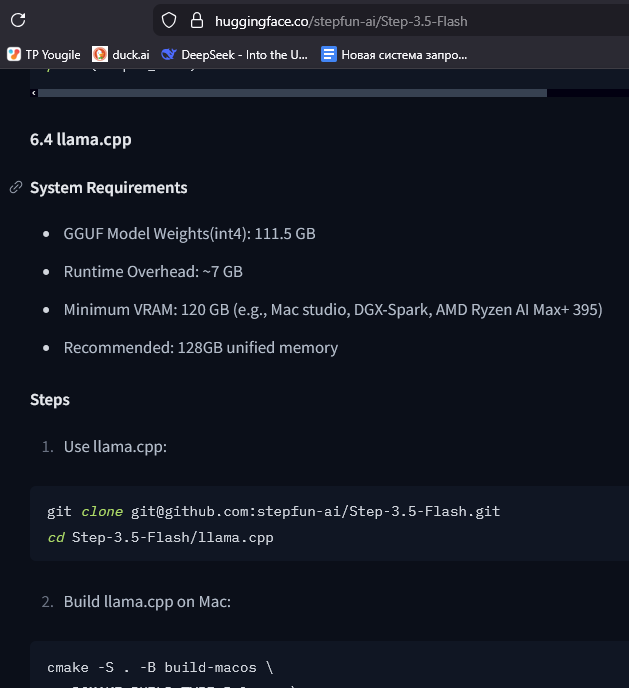Viewport: 629px width, 688px height.
Task: Open the tracking protection shield icon
Action: click(169, 20)
